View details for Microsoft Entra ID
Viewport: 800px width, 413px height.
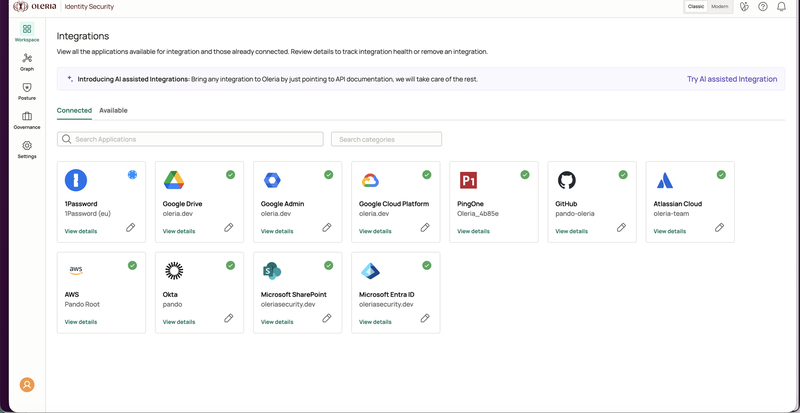375,322
